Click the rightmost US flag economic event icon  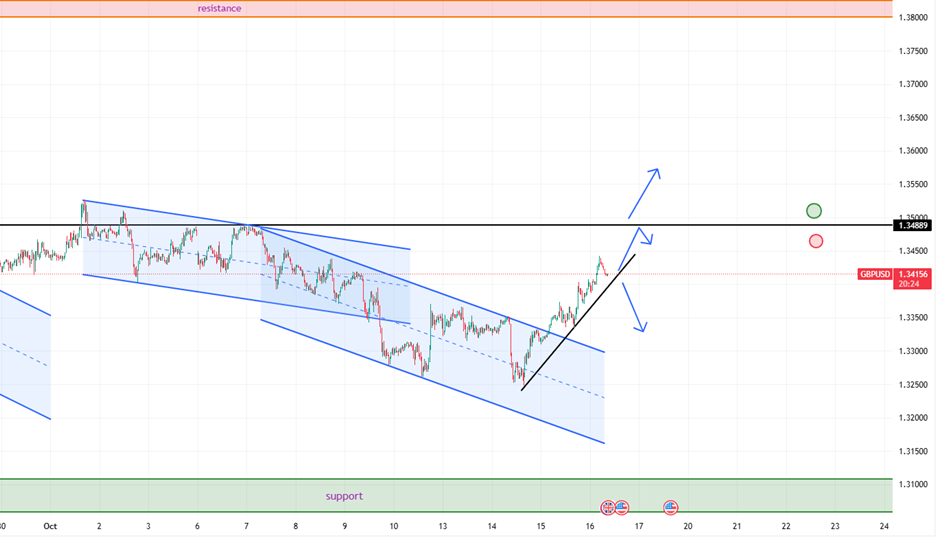point(670,508)
